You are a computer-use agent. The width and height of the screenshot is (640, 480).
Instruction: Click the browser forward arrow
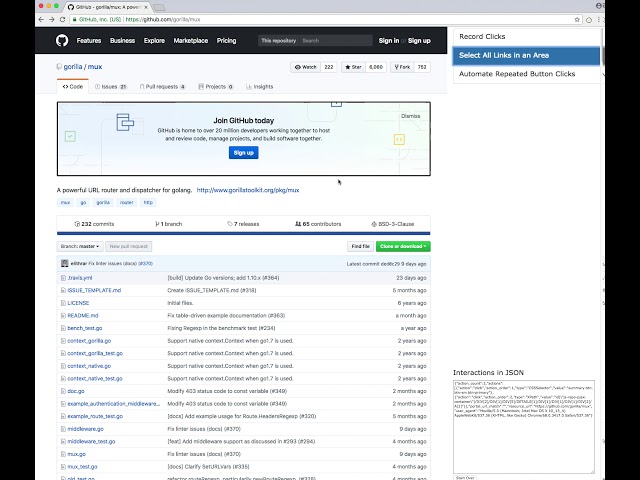(x=51, y=19)
